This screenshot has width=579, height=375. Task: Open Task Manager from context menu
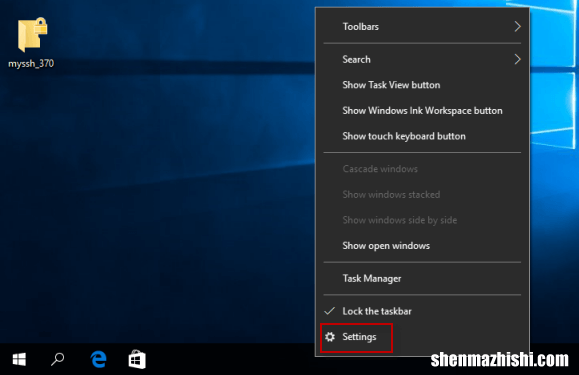pyautogui.click(x=422, y=278)
